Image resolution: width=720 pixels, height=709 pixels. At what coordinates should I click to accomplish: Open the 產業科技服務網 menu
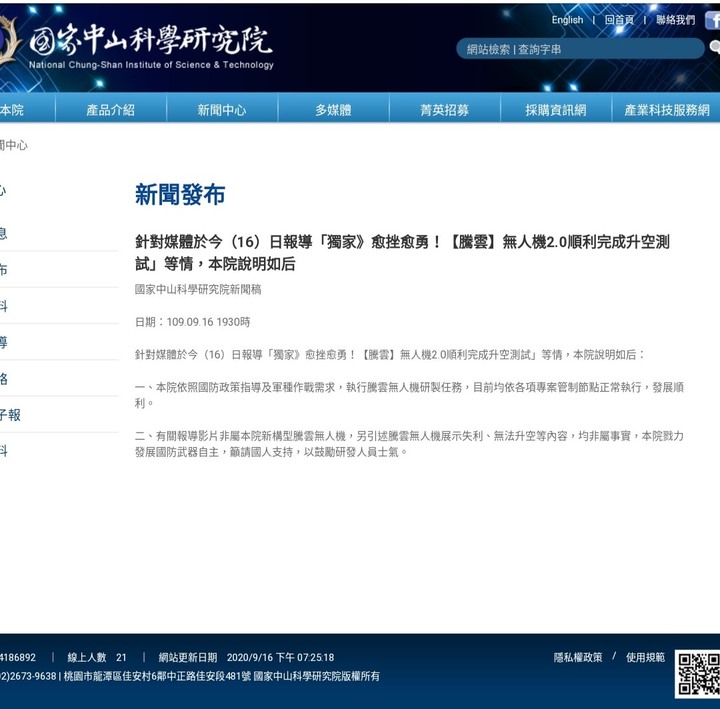666,109
